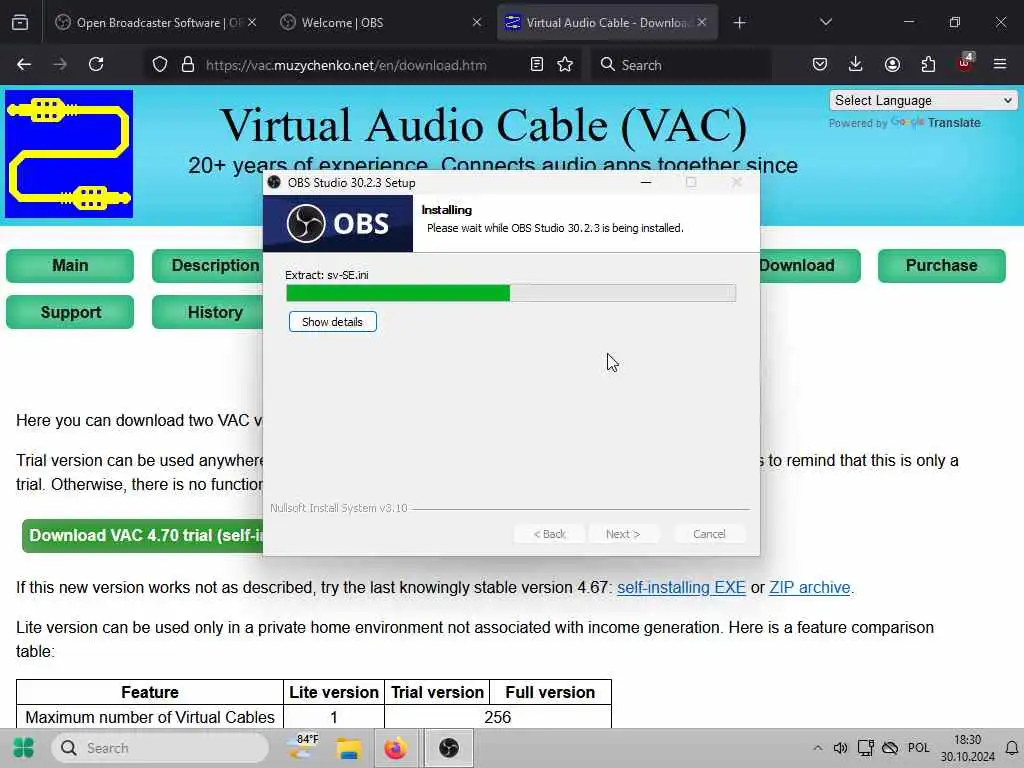Open the ZIP archive link
The image size is (1024, 768).
point(809,588)
